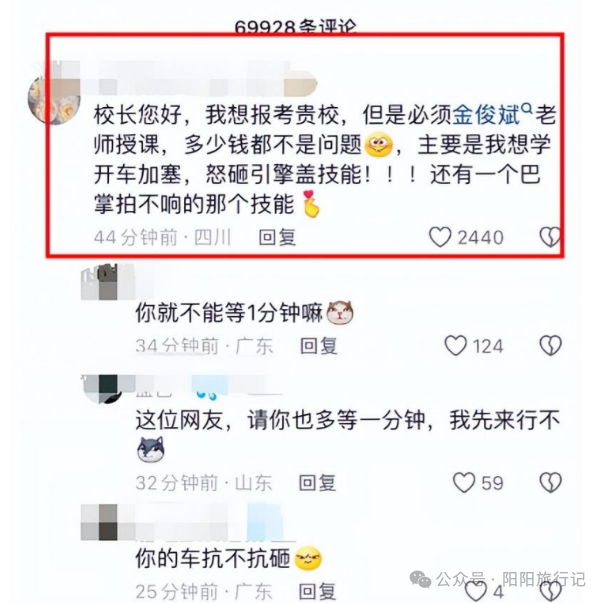Dislike the 你的车抗不抗砸 reply
605x603 pixels.
pos(550,591)
